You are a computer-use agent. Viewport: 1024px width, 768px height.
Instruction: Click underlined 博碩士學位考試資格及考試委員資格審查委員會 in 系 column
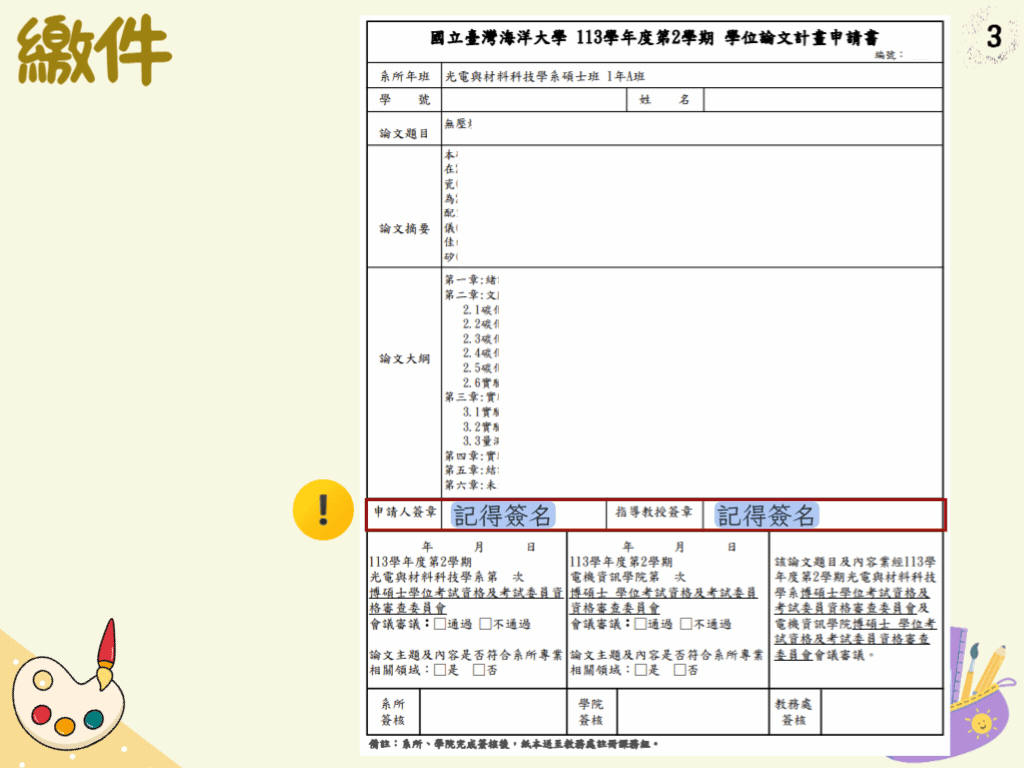(x=466, y=600)
